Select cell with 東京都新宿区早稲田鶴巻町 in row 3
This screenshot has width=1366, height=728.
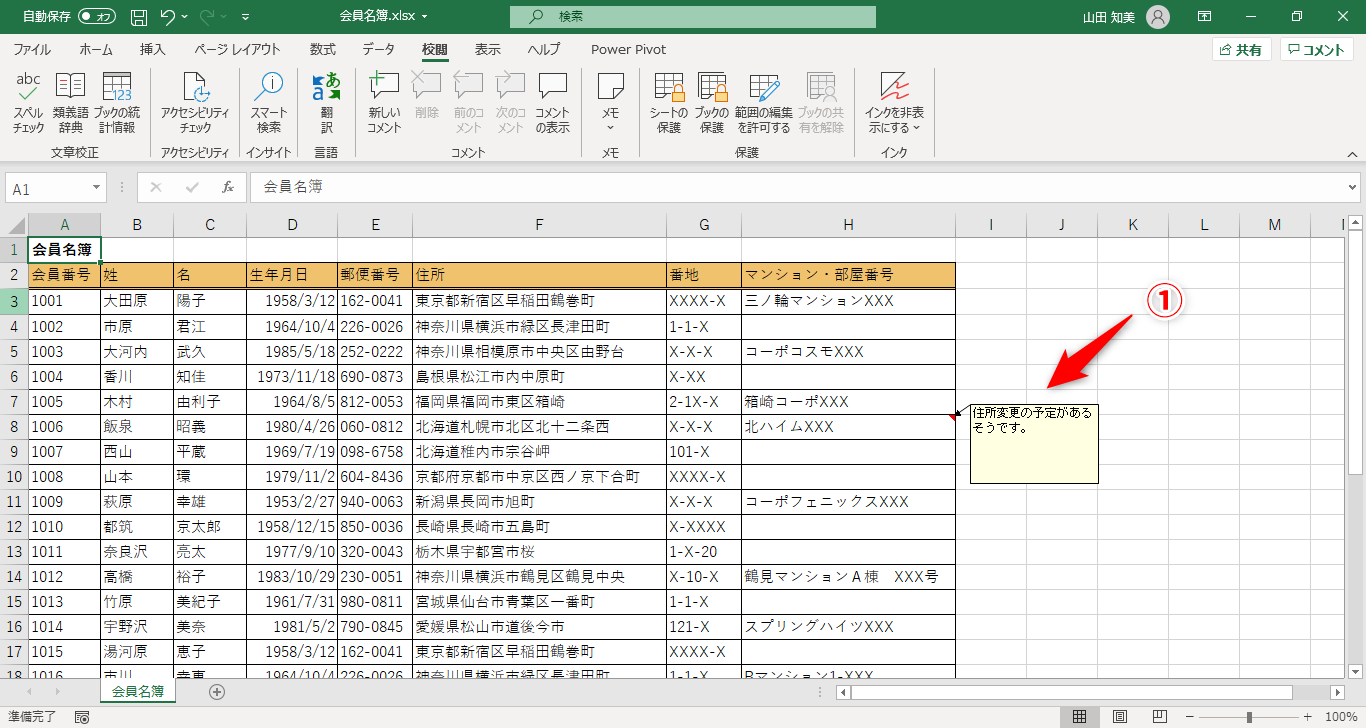[x=539, y=301]
